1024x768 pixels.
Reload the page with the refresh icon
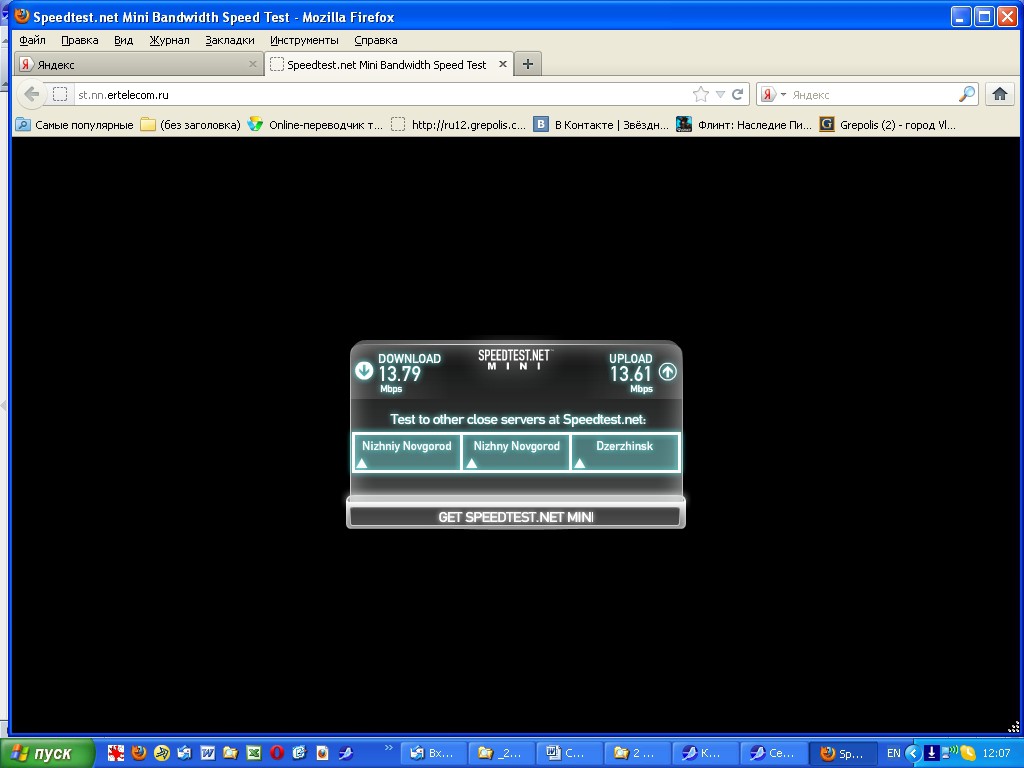point(738,95)
